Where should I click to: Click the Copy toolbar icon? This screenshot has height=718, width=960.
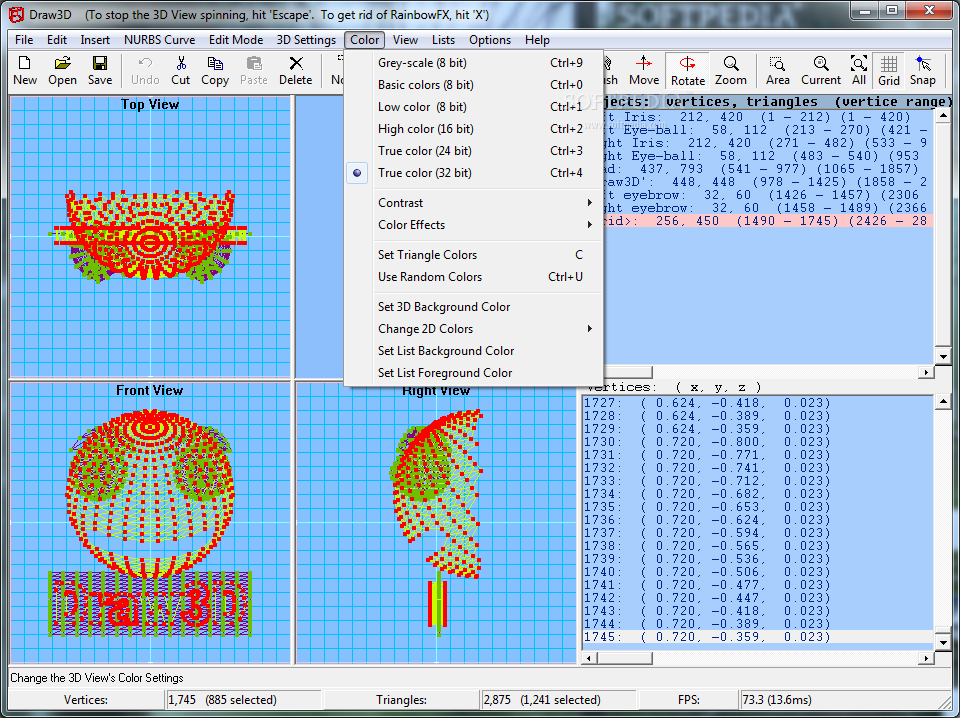coord(215,70)
